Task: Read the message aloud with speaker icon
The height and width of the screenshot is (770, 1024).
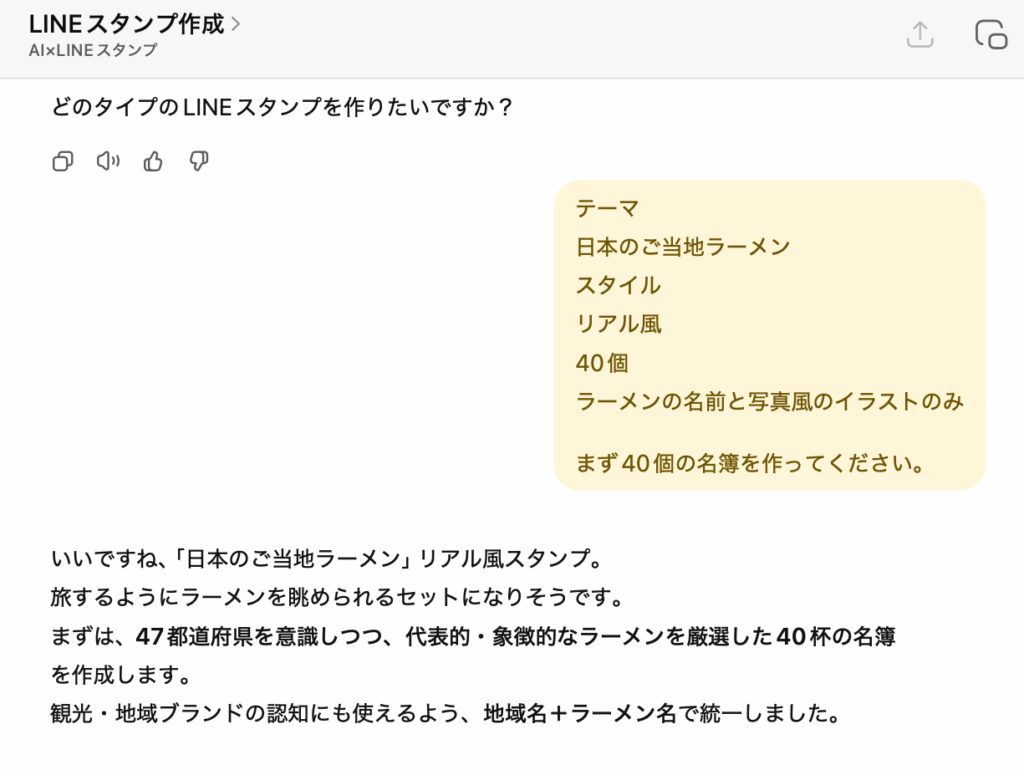Action: pos(108,161)
